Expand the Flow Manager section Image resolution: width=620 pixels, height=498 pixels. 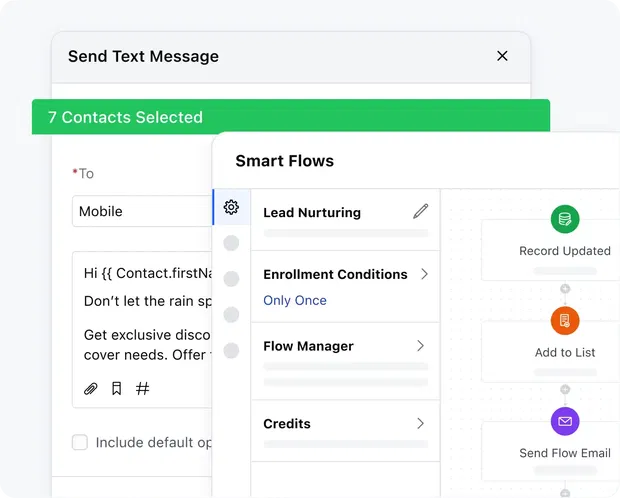coord(345,346)
